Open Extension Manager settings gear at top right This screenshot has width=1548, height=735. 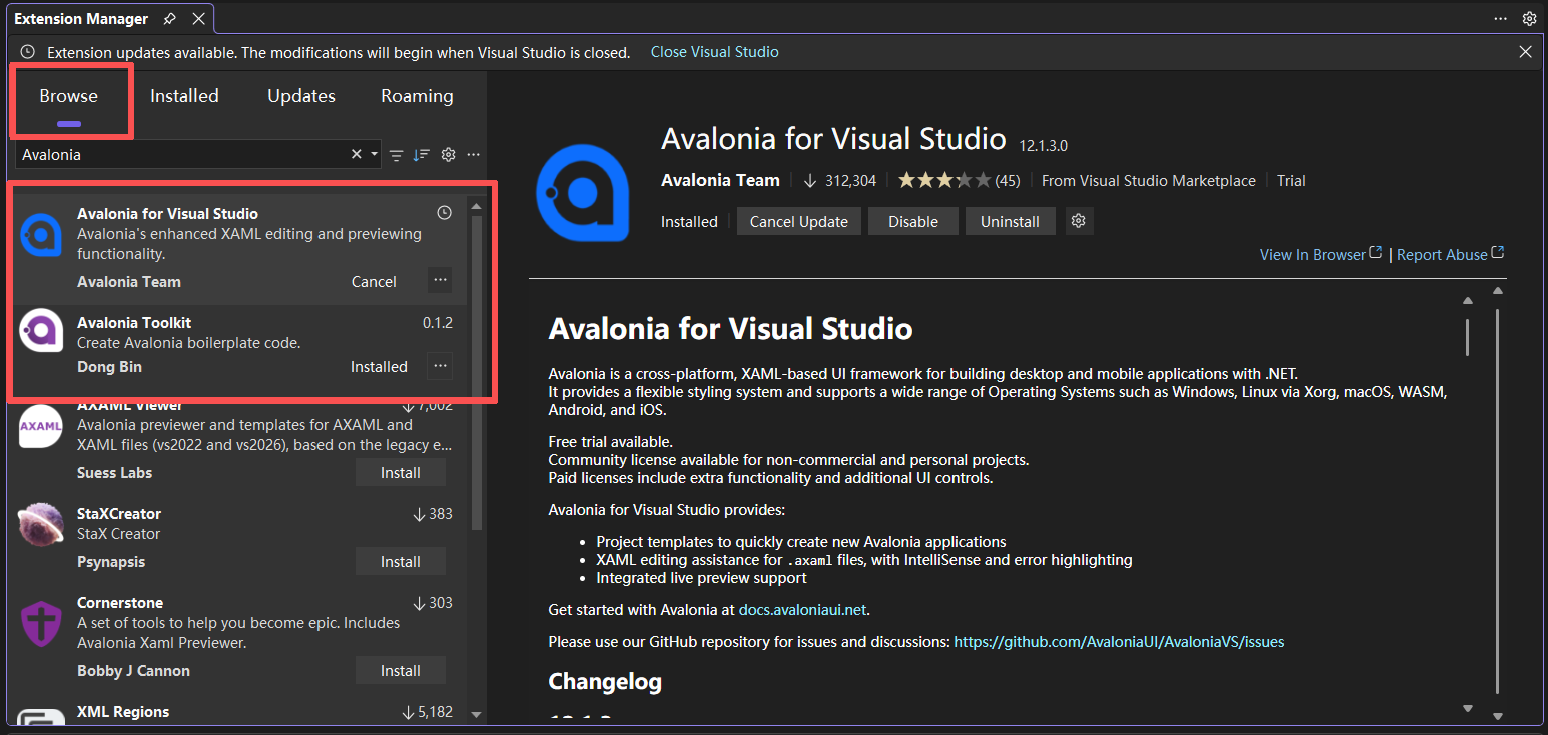click(1529, 19)
